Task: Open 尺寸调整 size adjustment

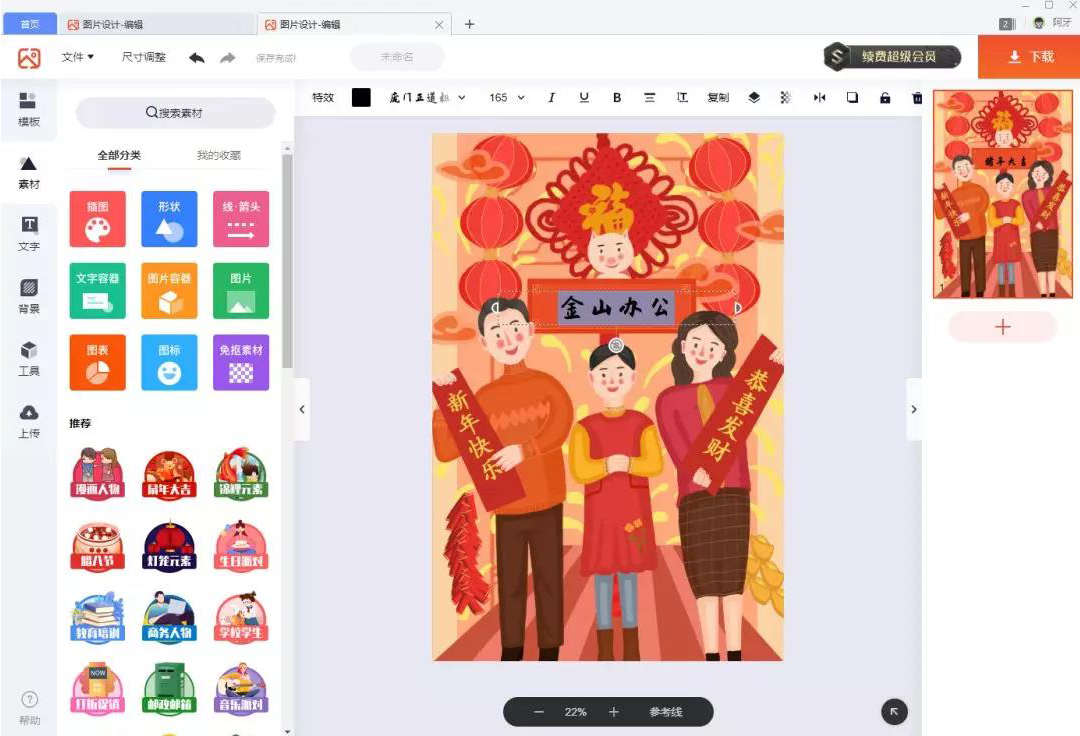Action: 144,57
